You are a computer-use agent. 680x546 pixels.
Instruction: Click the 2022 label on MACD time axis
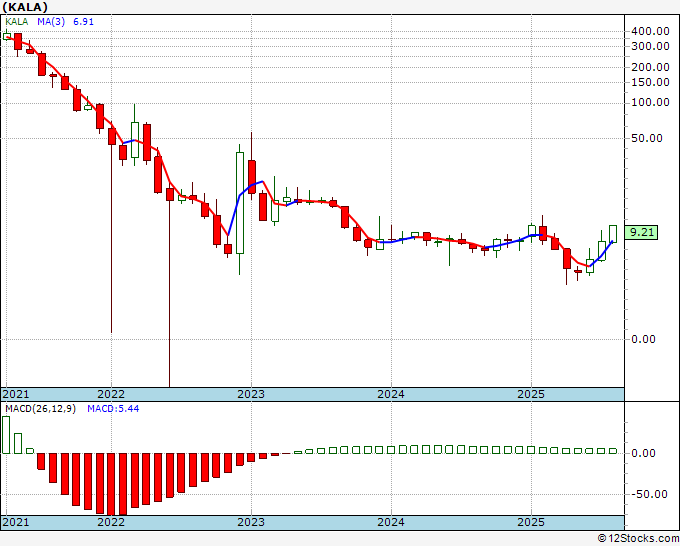click(111, 522)
